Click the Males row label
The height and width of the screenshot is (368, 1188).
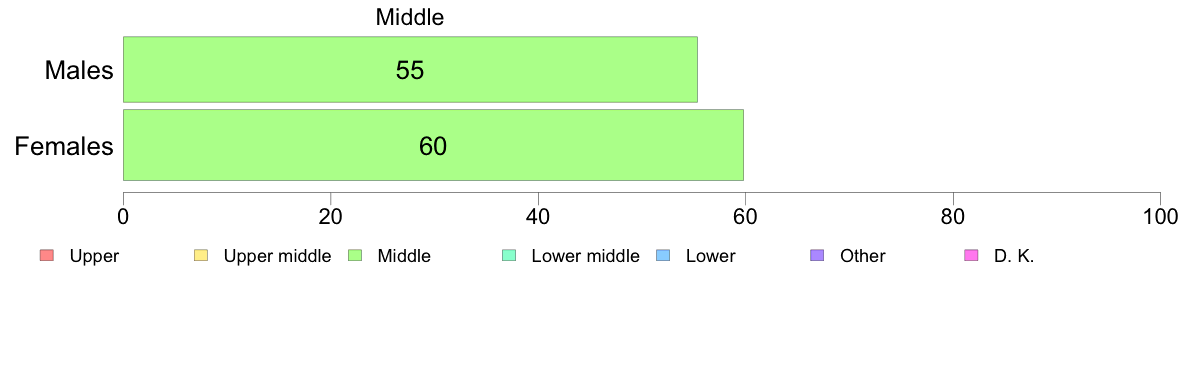(79, 70)
